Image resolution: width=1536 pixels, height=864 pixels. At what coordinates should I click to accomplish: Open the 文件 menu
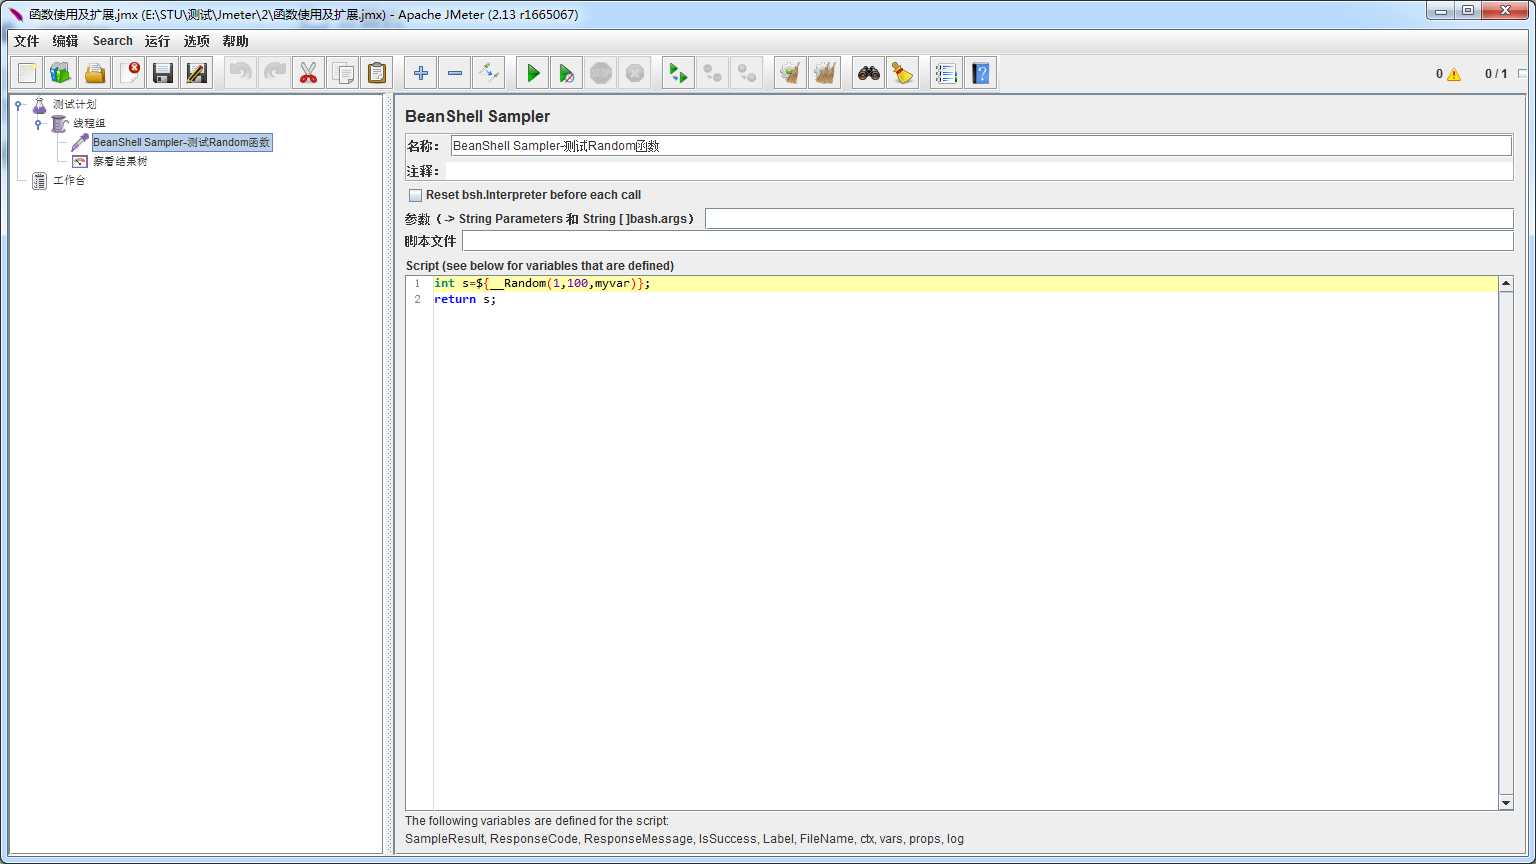(x=26, y=41)
